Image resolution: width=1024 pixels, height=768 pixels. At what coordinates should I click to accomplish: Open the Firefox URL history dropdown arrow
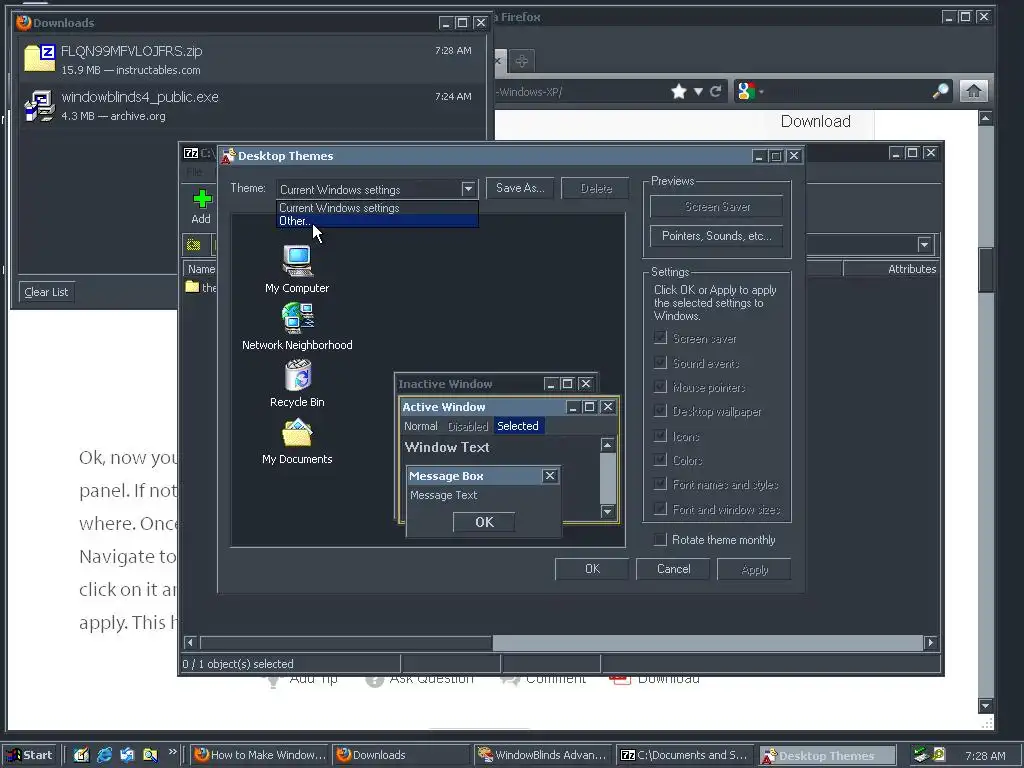698,91
